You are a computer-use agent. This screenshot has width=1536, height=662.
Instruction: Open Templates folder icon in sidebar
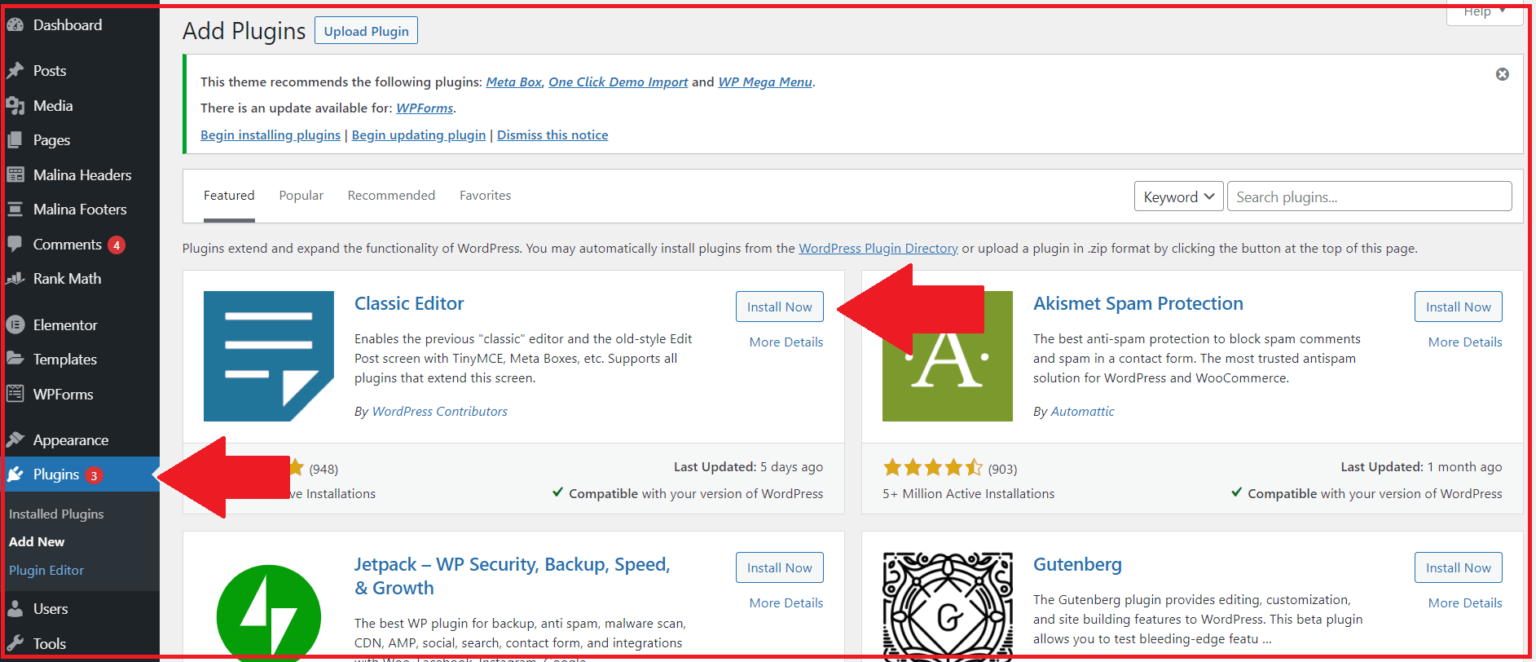point(15,360)
